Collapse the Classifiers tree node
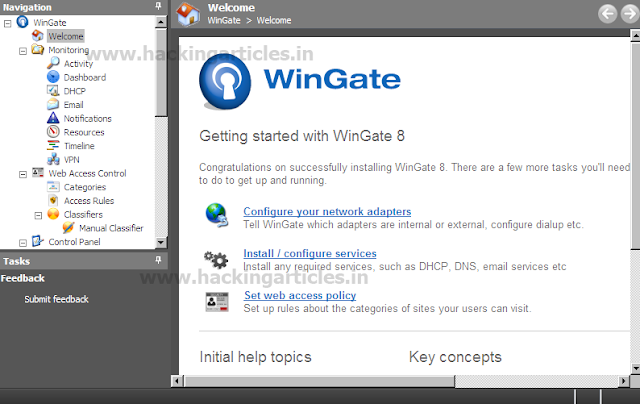Screen dimensions: 640x404 click(x=38, y=215)
